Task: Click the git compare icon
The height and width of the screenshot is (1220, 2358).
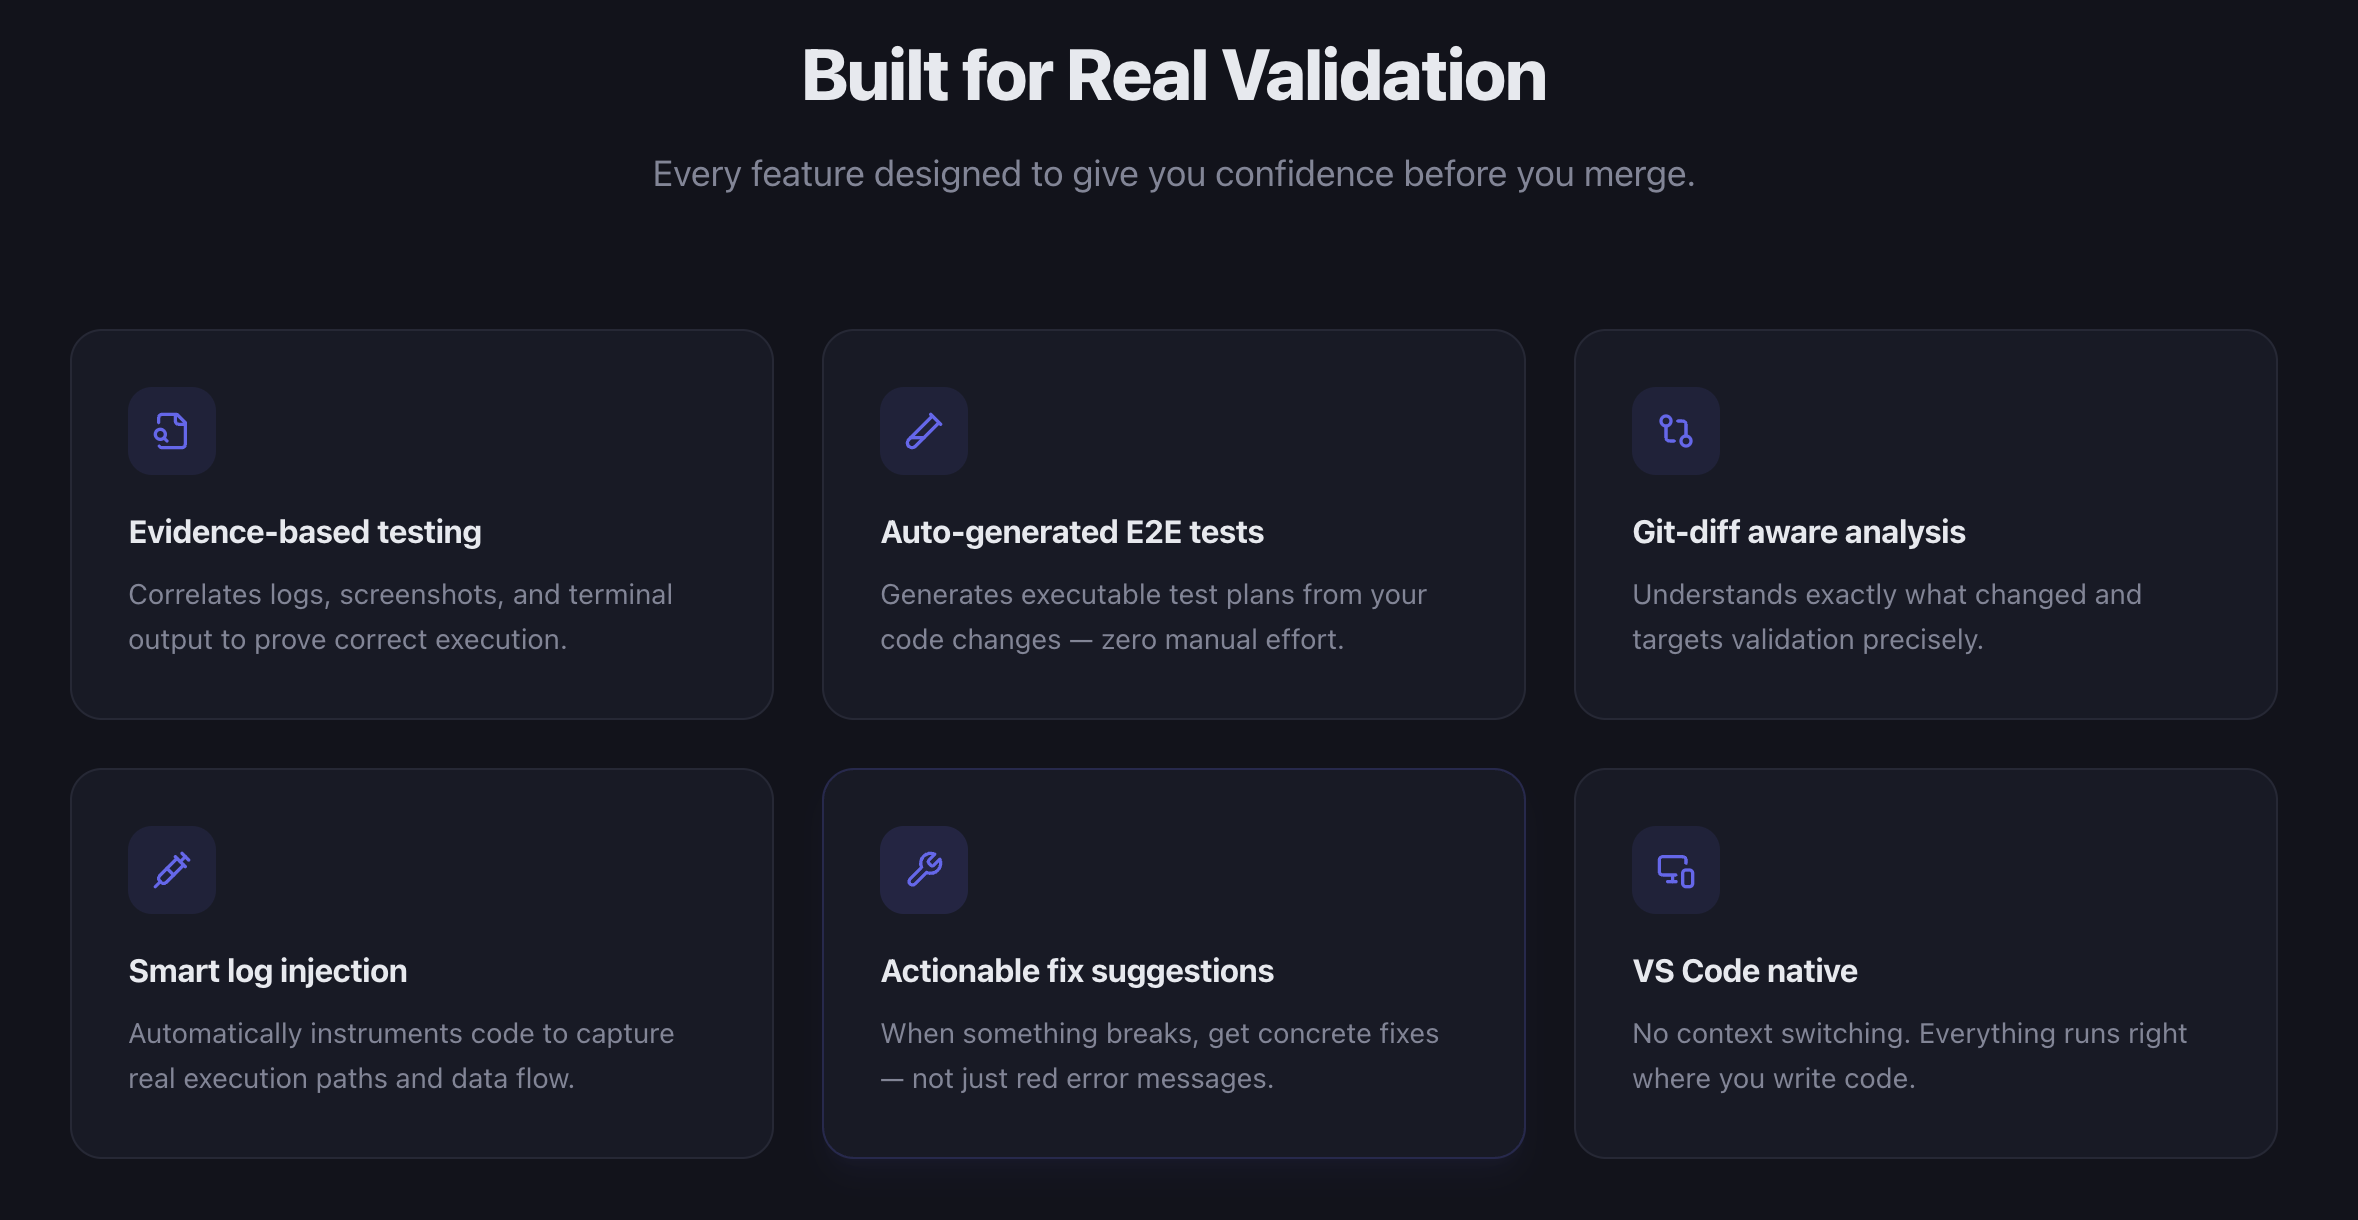Action: [x=1675, y=431]
